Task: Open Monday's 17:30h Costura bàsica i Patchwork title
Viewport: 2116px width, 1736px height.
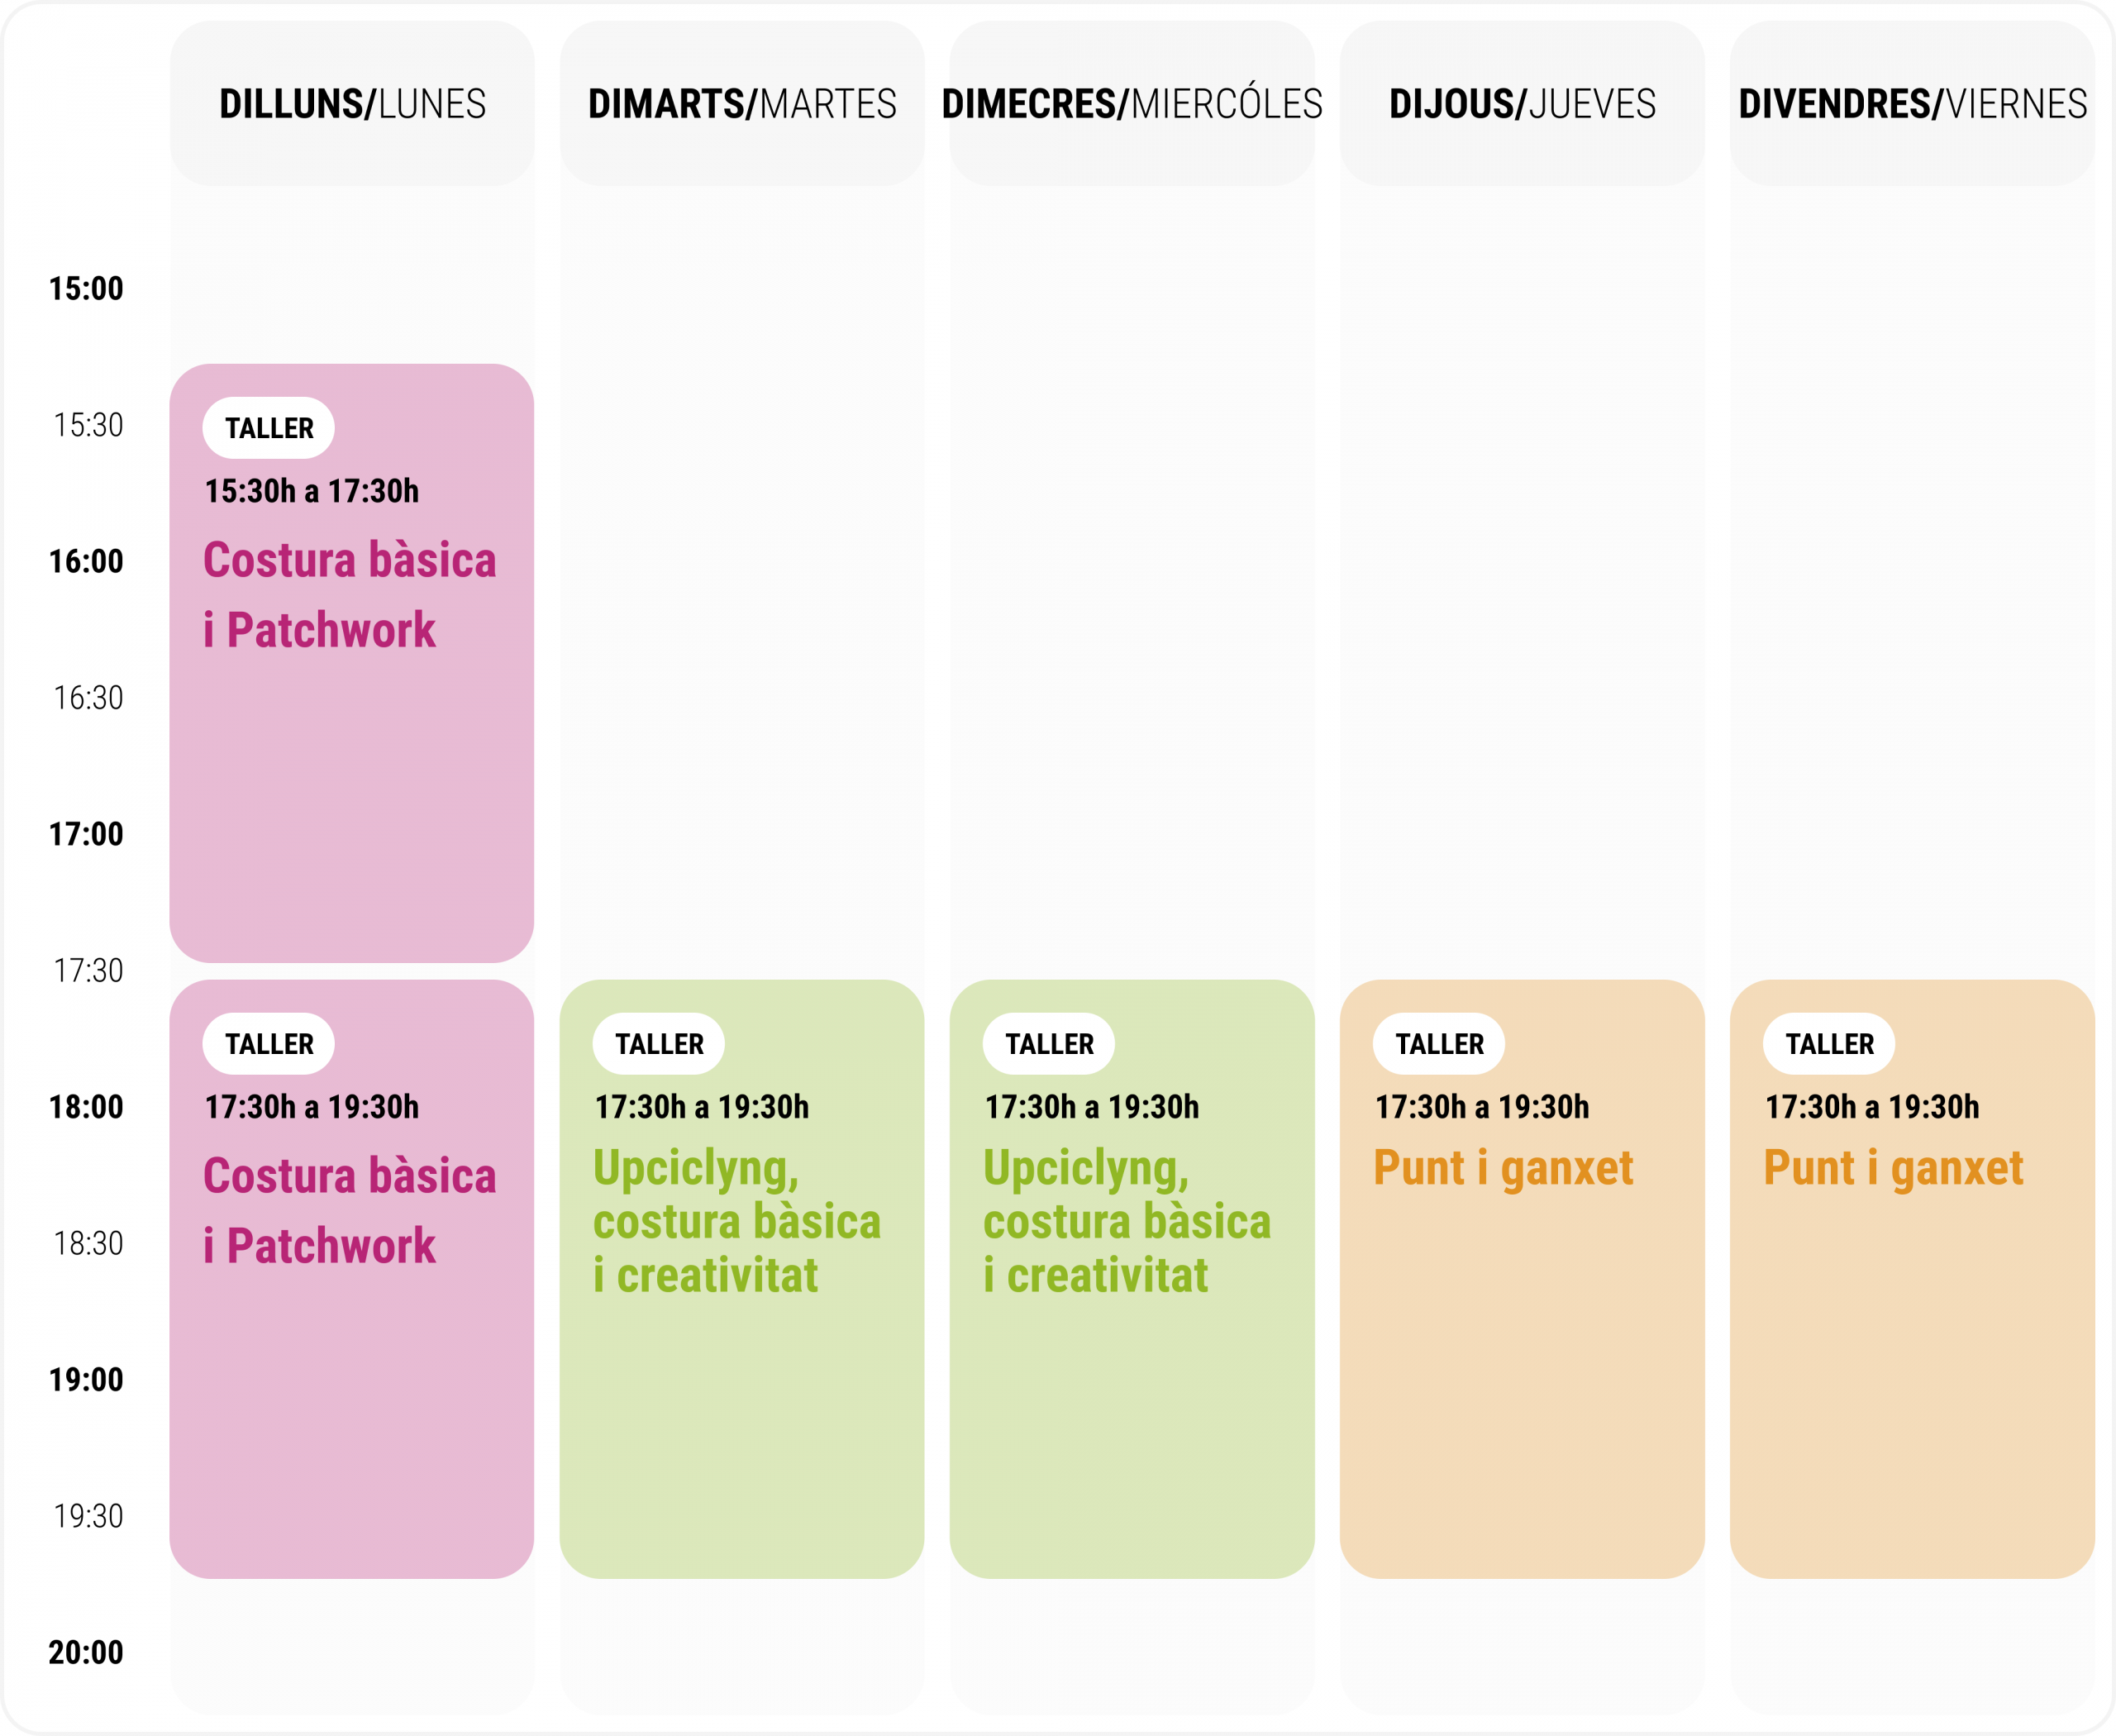Action: tap(349, 1211)
